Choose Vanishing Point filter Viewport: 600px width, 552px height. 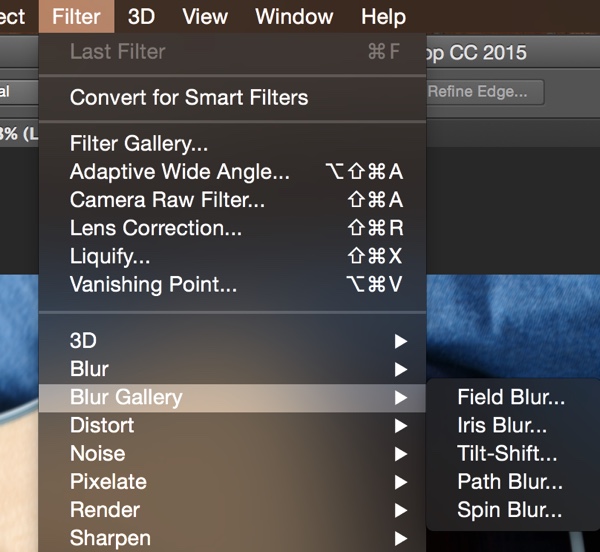tap(154, 284)
